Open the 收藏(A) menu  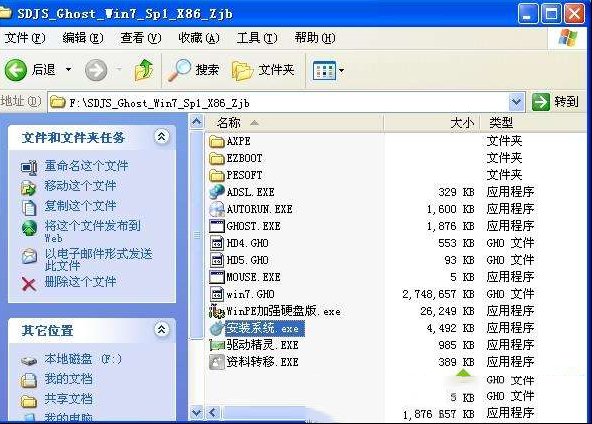(x=199, y=38)
